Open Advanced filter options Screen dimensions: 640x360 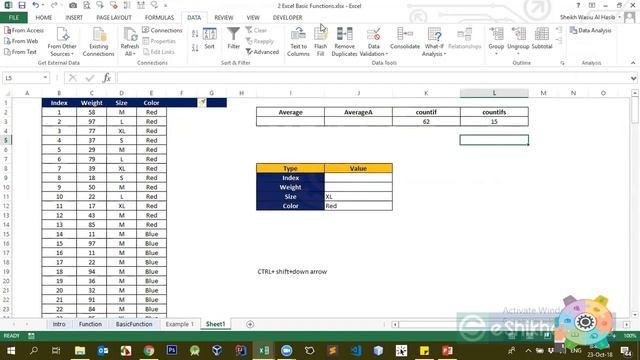click(262, 52)
